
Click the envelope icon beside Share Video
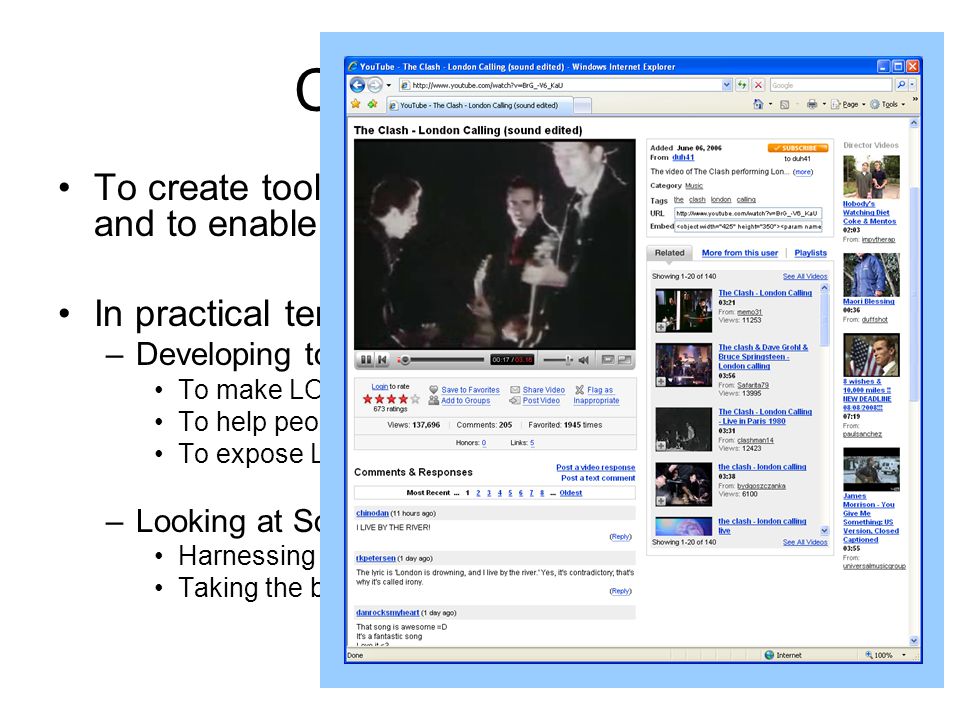click(x=515, y=390)
